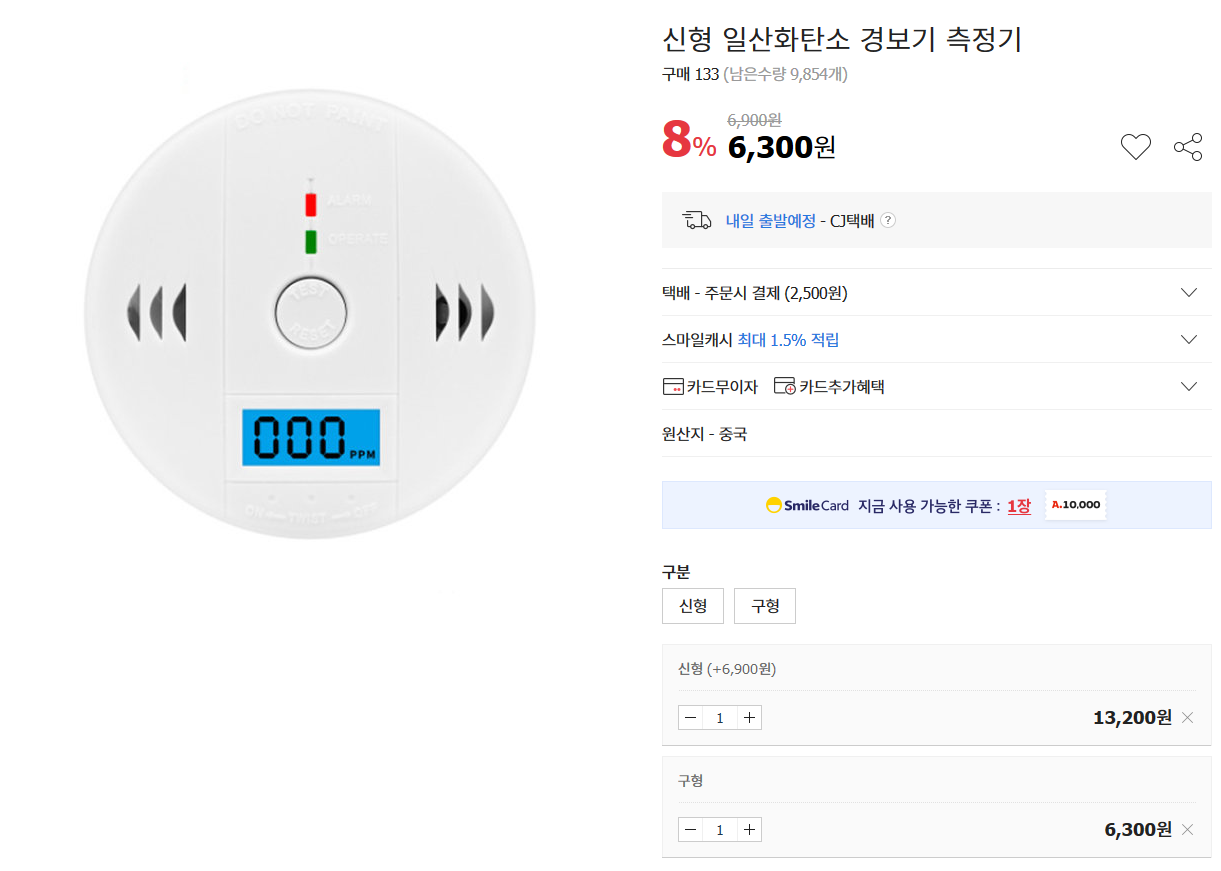Image resolution: width=1221 pixels, height=871 pixels.
Task: Click the share icon
Action: pyautogui.click(x=1188, y=147)
